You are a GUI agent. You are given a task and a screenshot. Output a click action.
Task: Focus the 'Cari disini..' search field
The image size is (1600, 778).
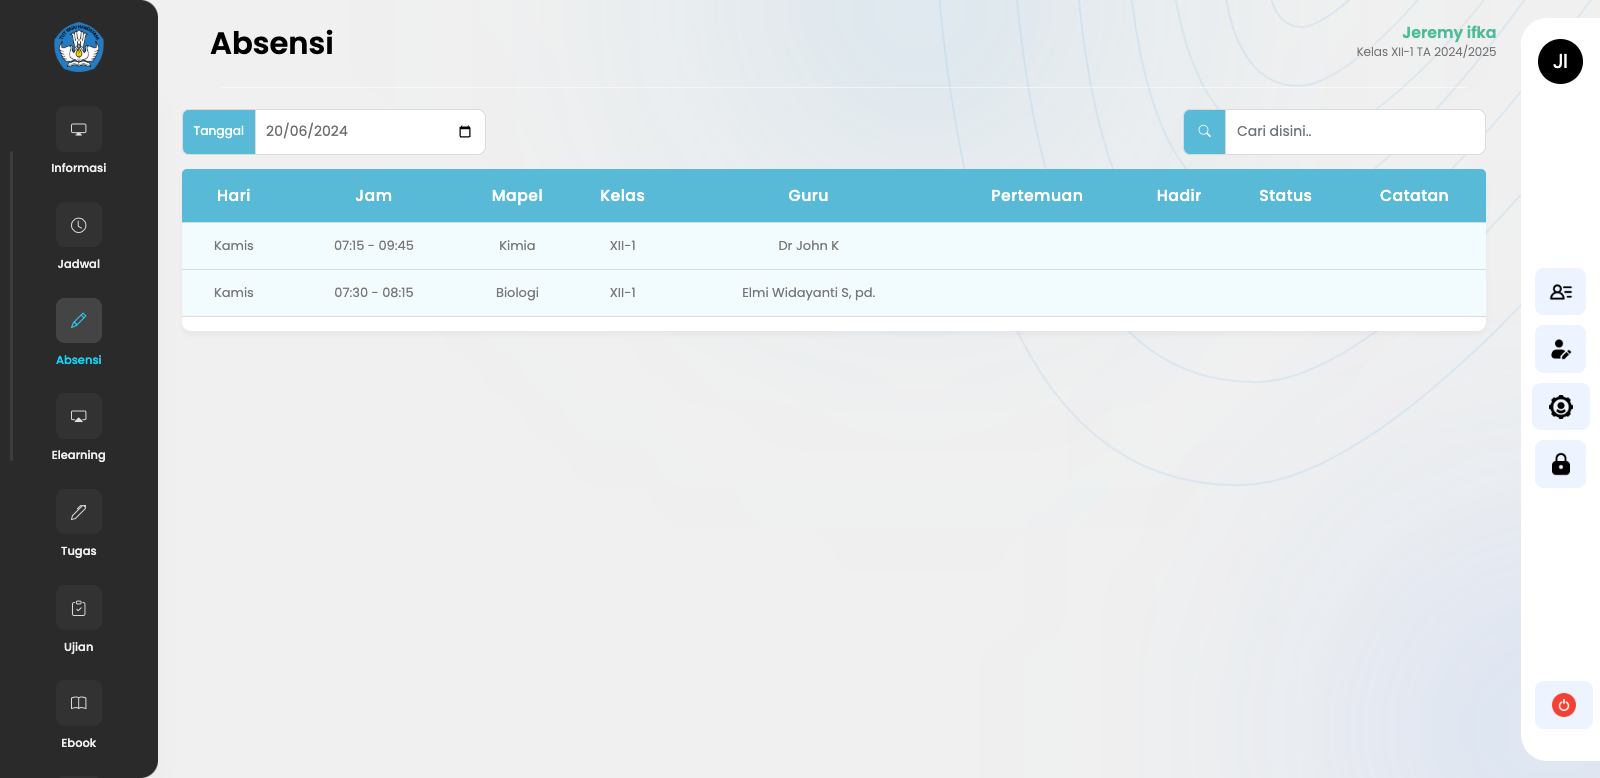point(1354,132)
